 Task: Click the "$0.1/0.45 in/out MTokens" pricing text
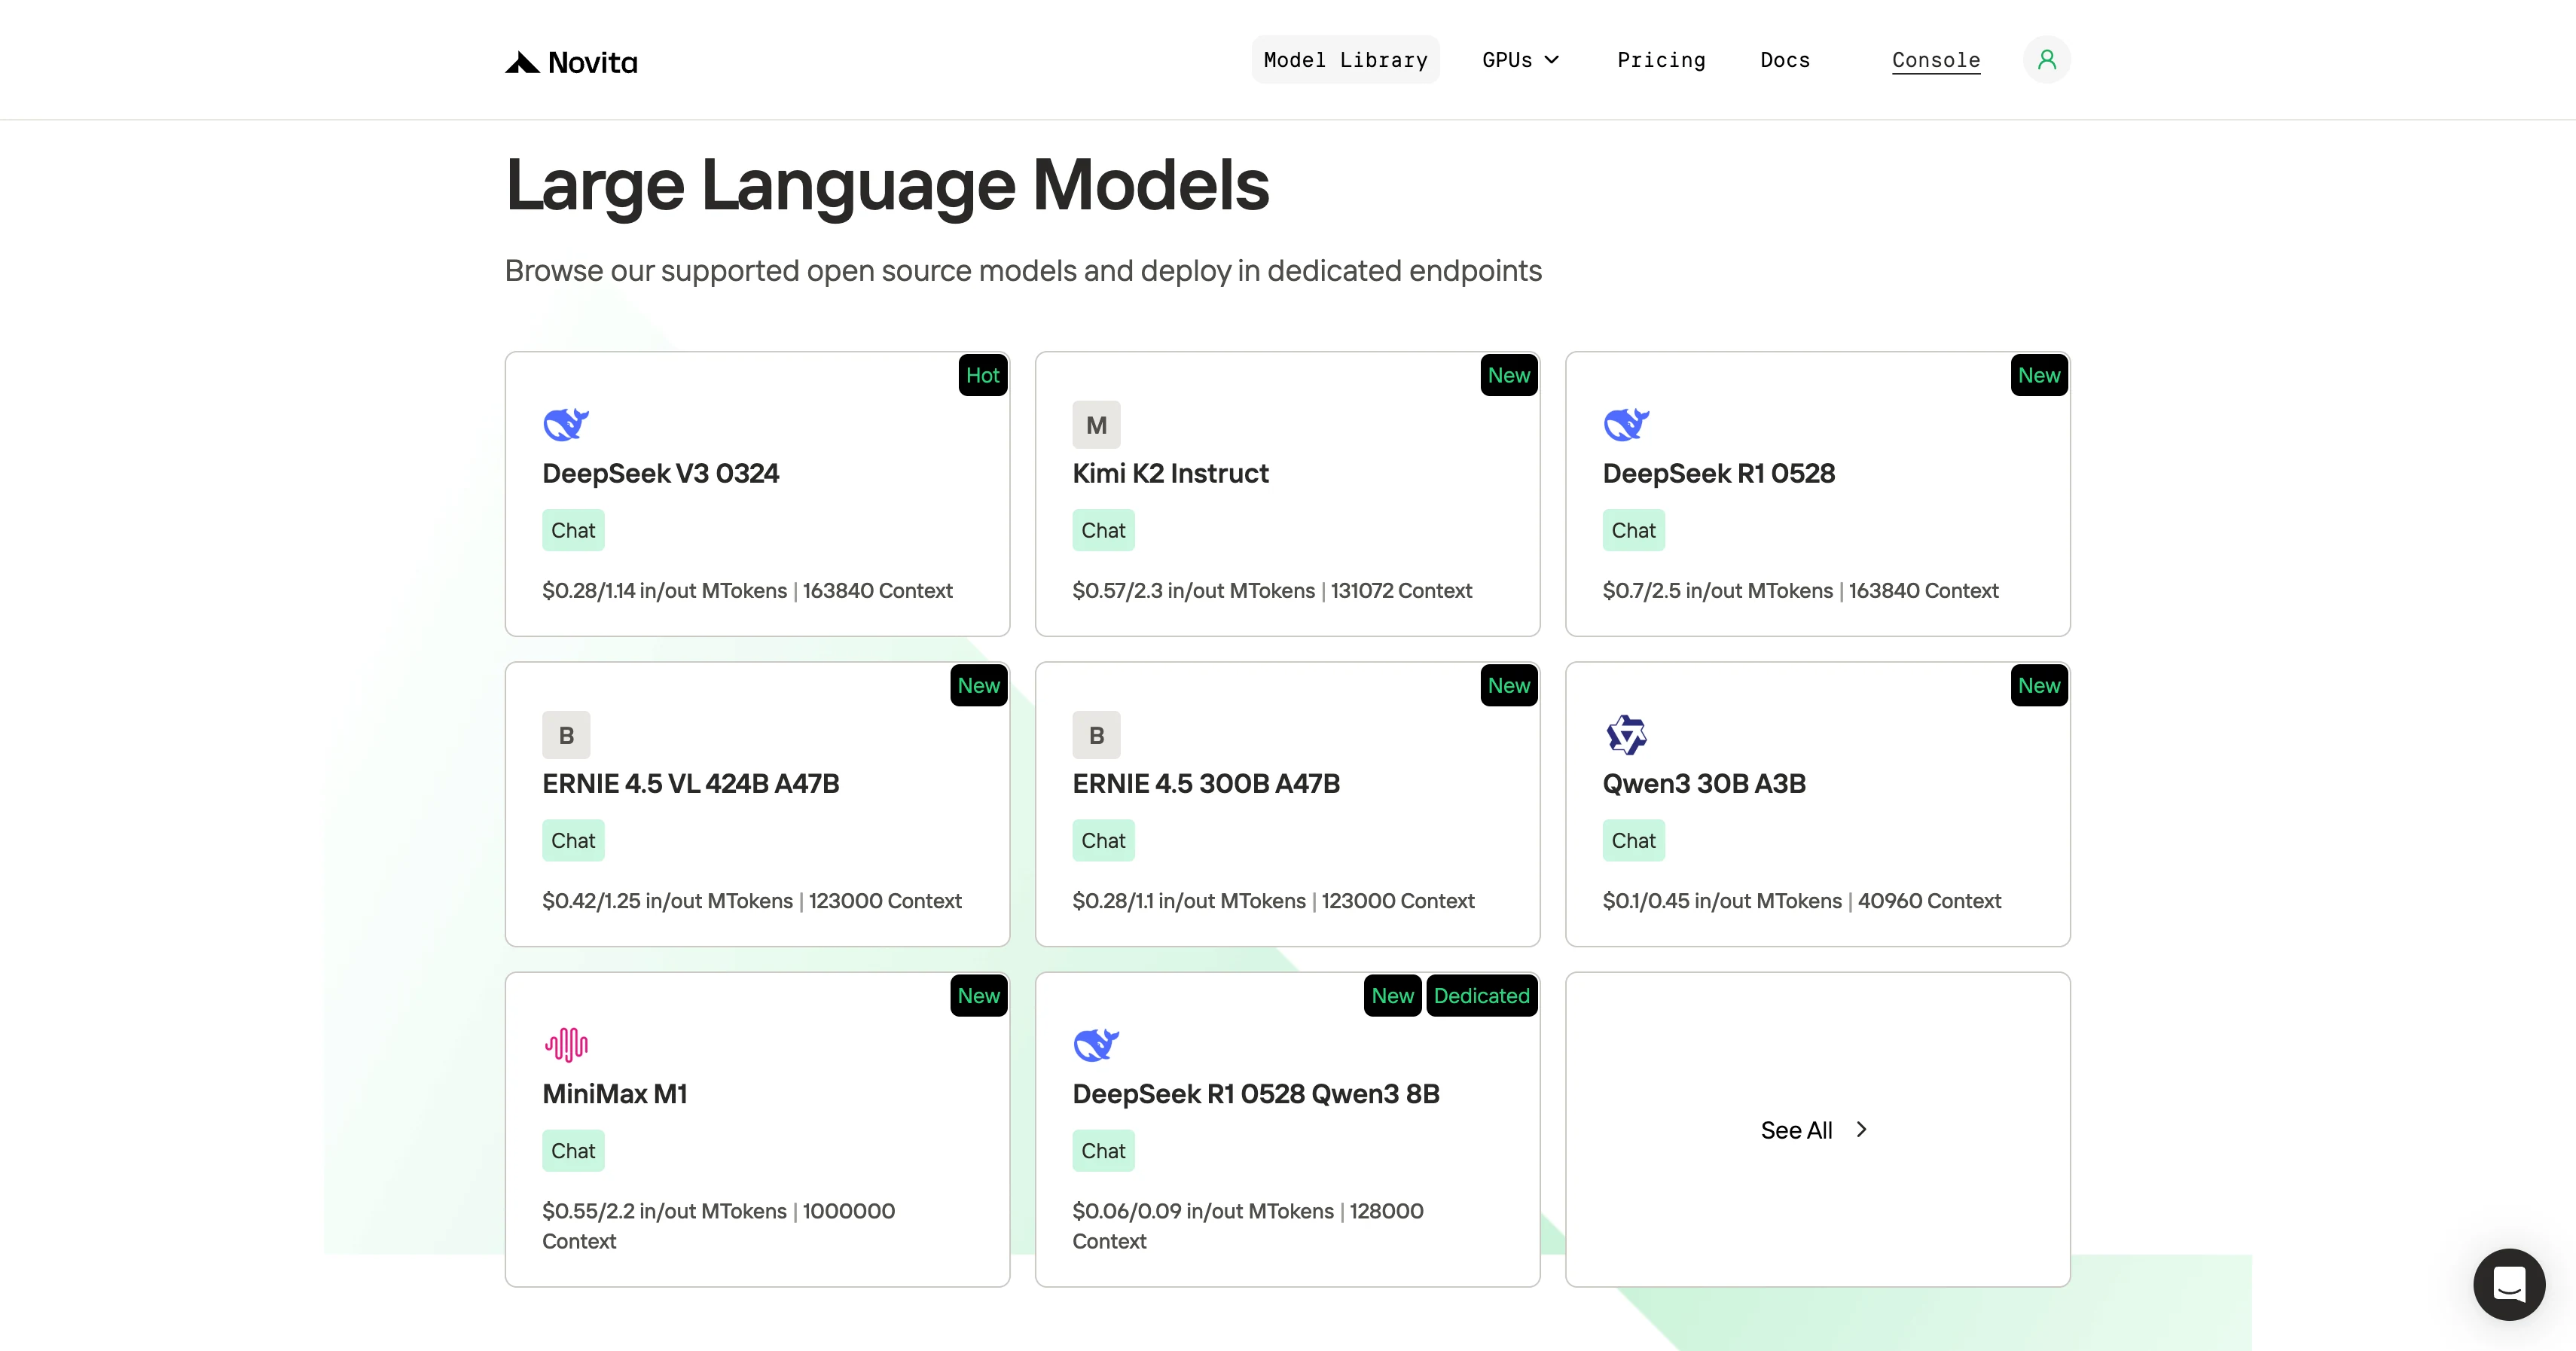[1722, 900]
